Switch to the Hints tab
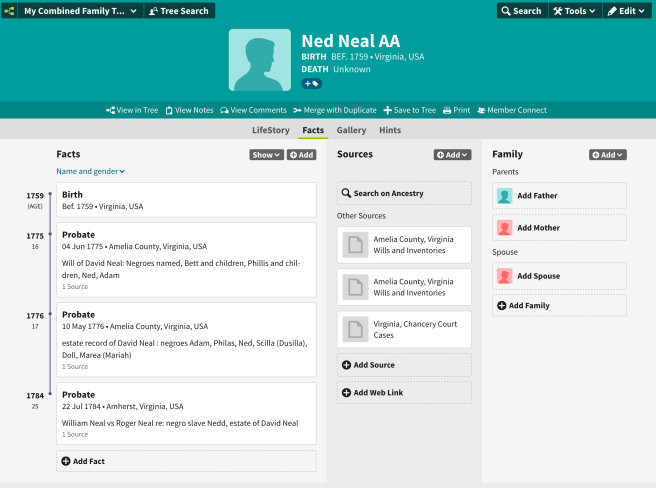656x488 pixels. coord(390,130)
